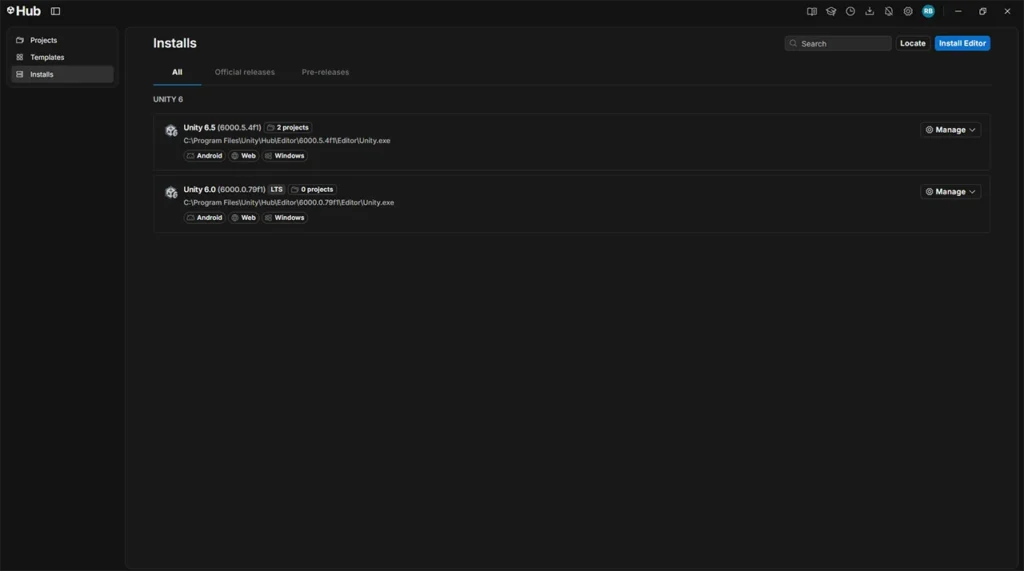Click the 6000.0.79f1 editor path text
Viewport: 1024px width, 571px height.
(289, 203)
